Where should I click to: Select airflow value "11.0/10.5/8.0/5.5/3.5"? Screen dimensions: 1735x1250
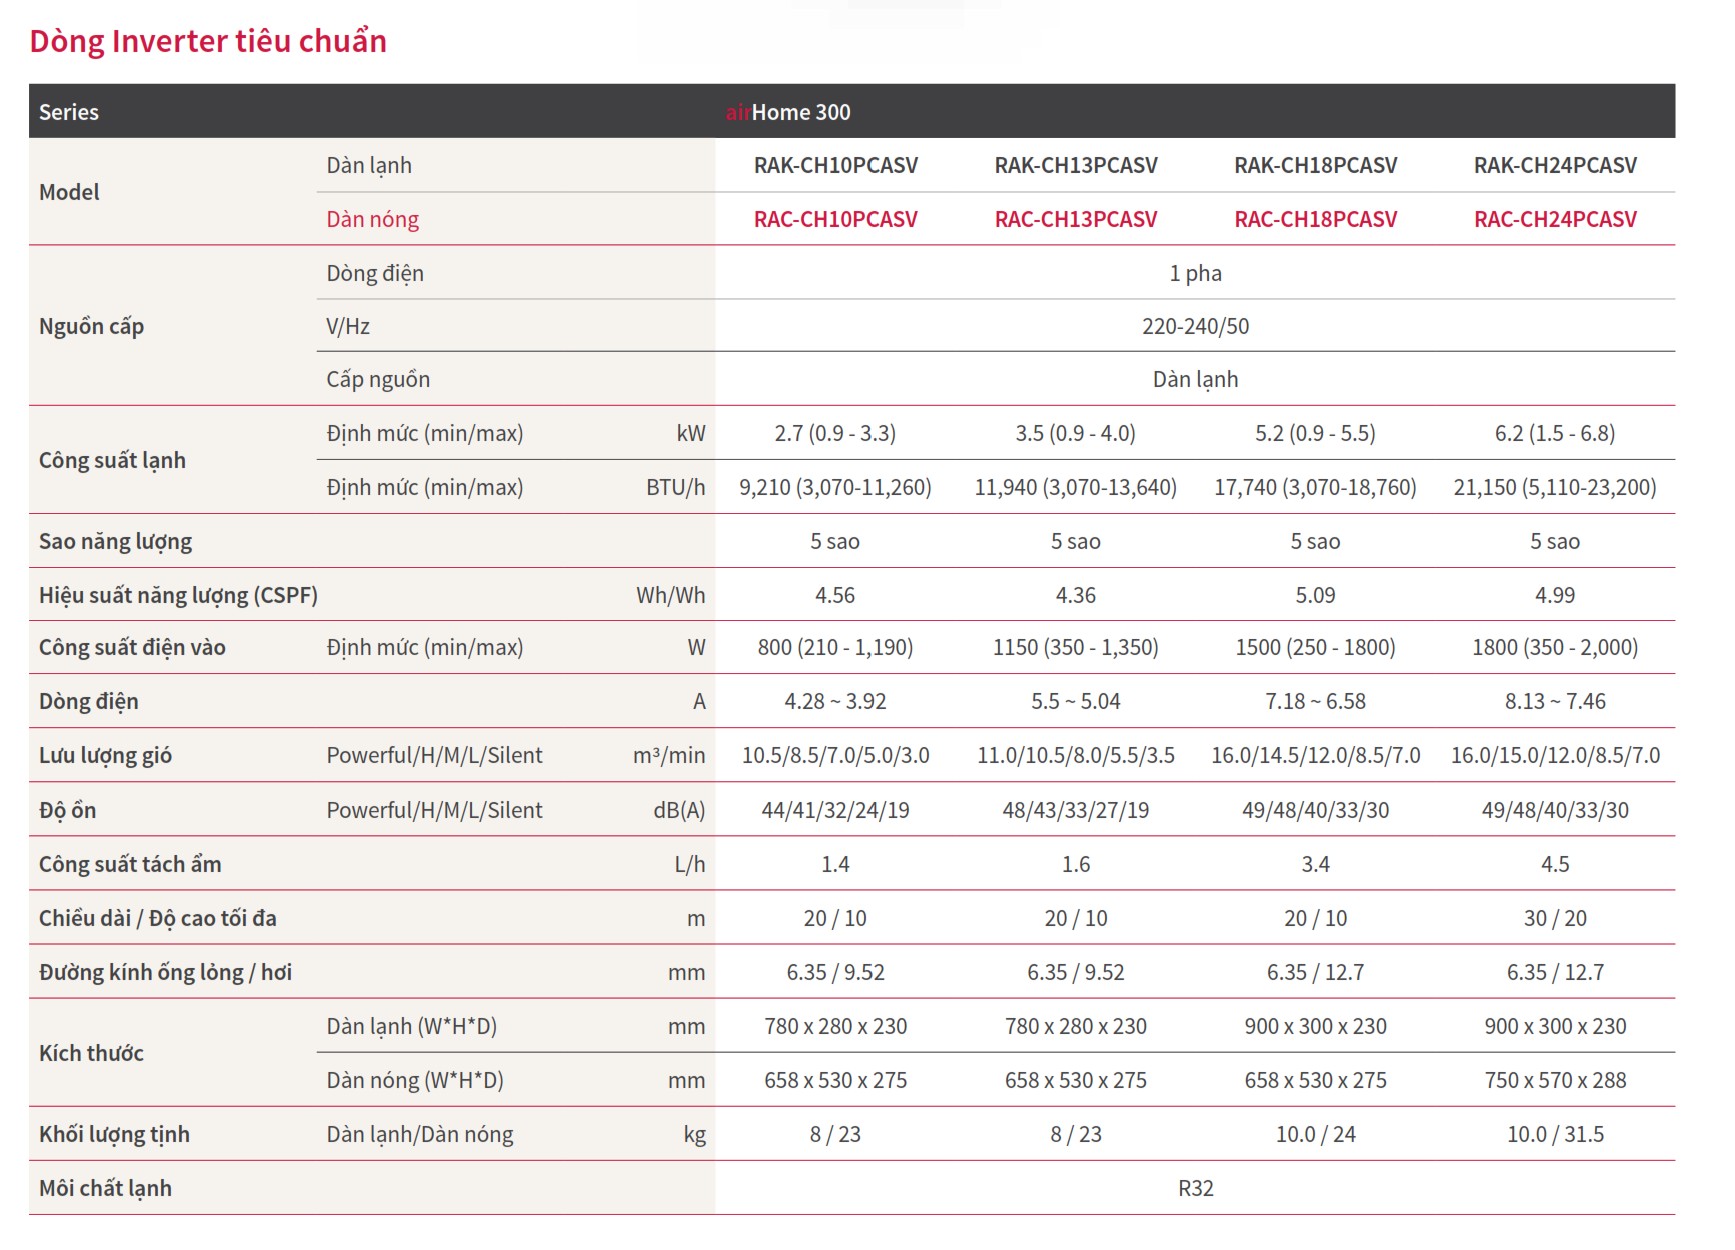click(1076, 755)
